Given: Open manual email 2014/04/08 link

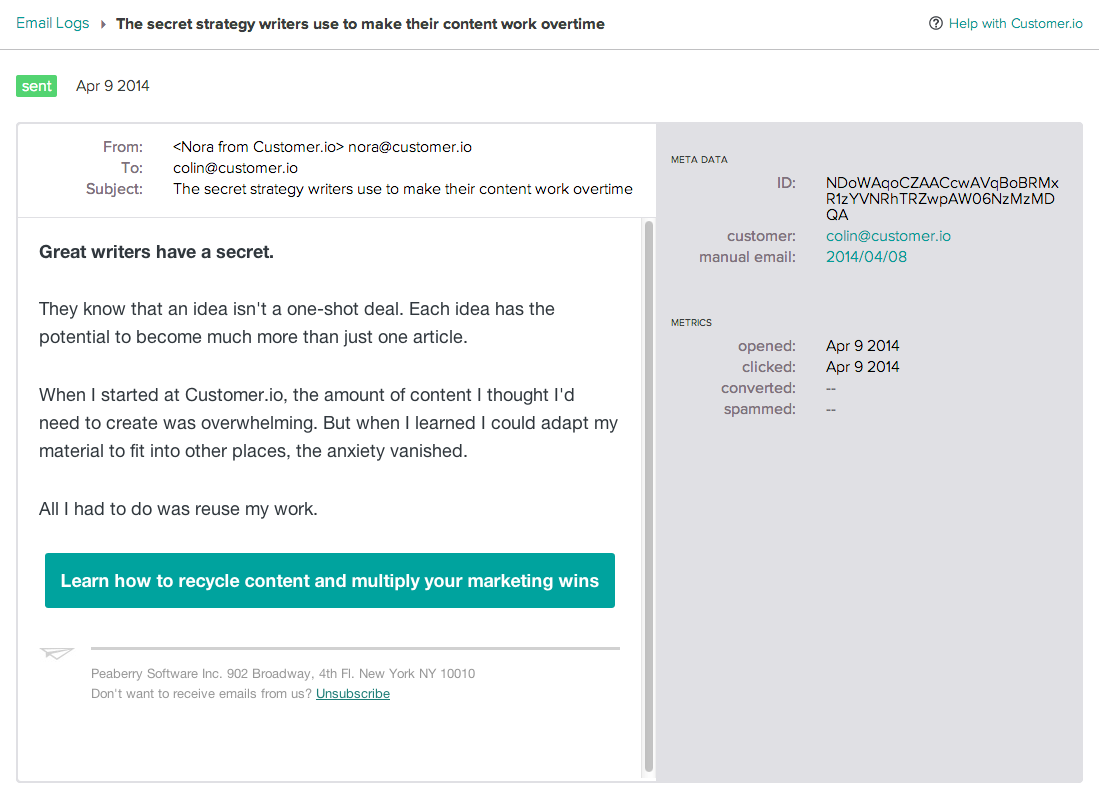Looking at the screenshot, I should [x=866, y=257].
